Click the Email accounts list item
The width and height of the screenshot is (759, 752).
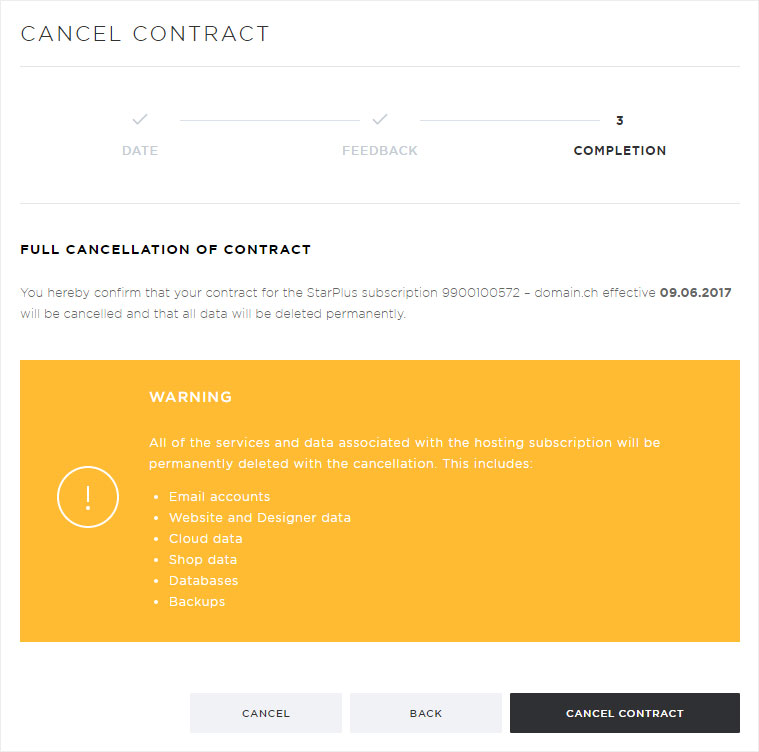pyautogui.click(x=219, y=496)
